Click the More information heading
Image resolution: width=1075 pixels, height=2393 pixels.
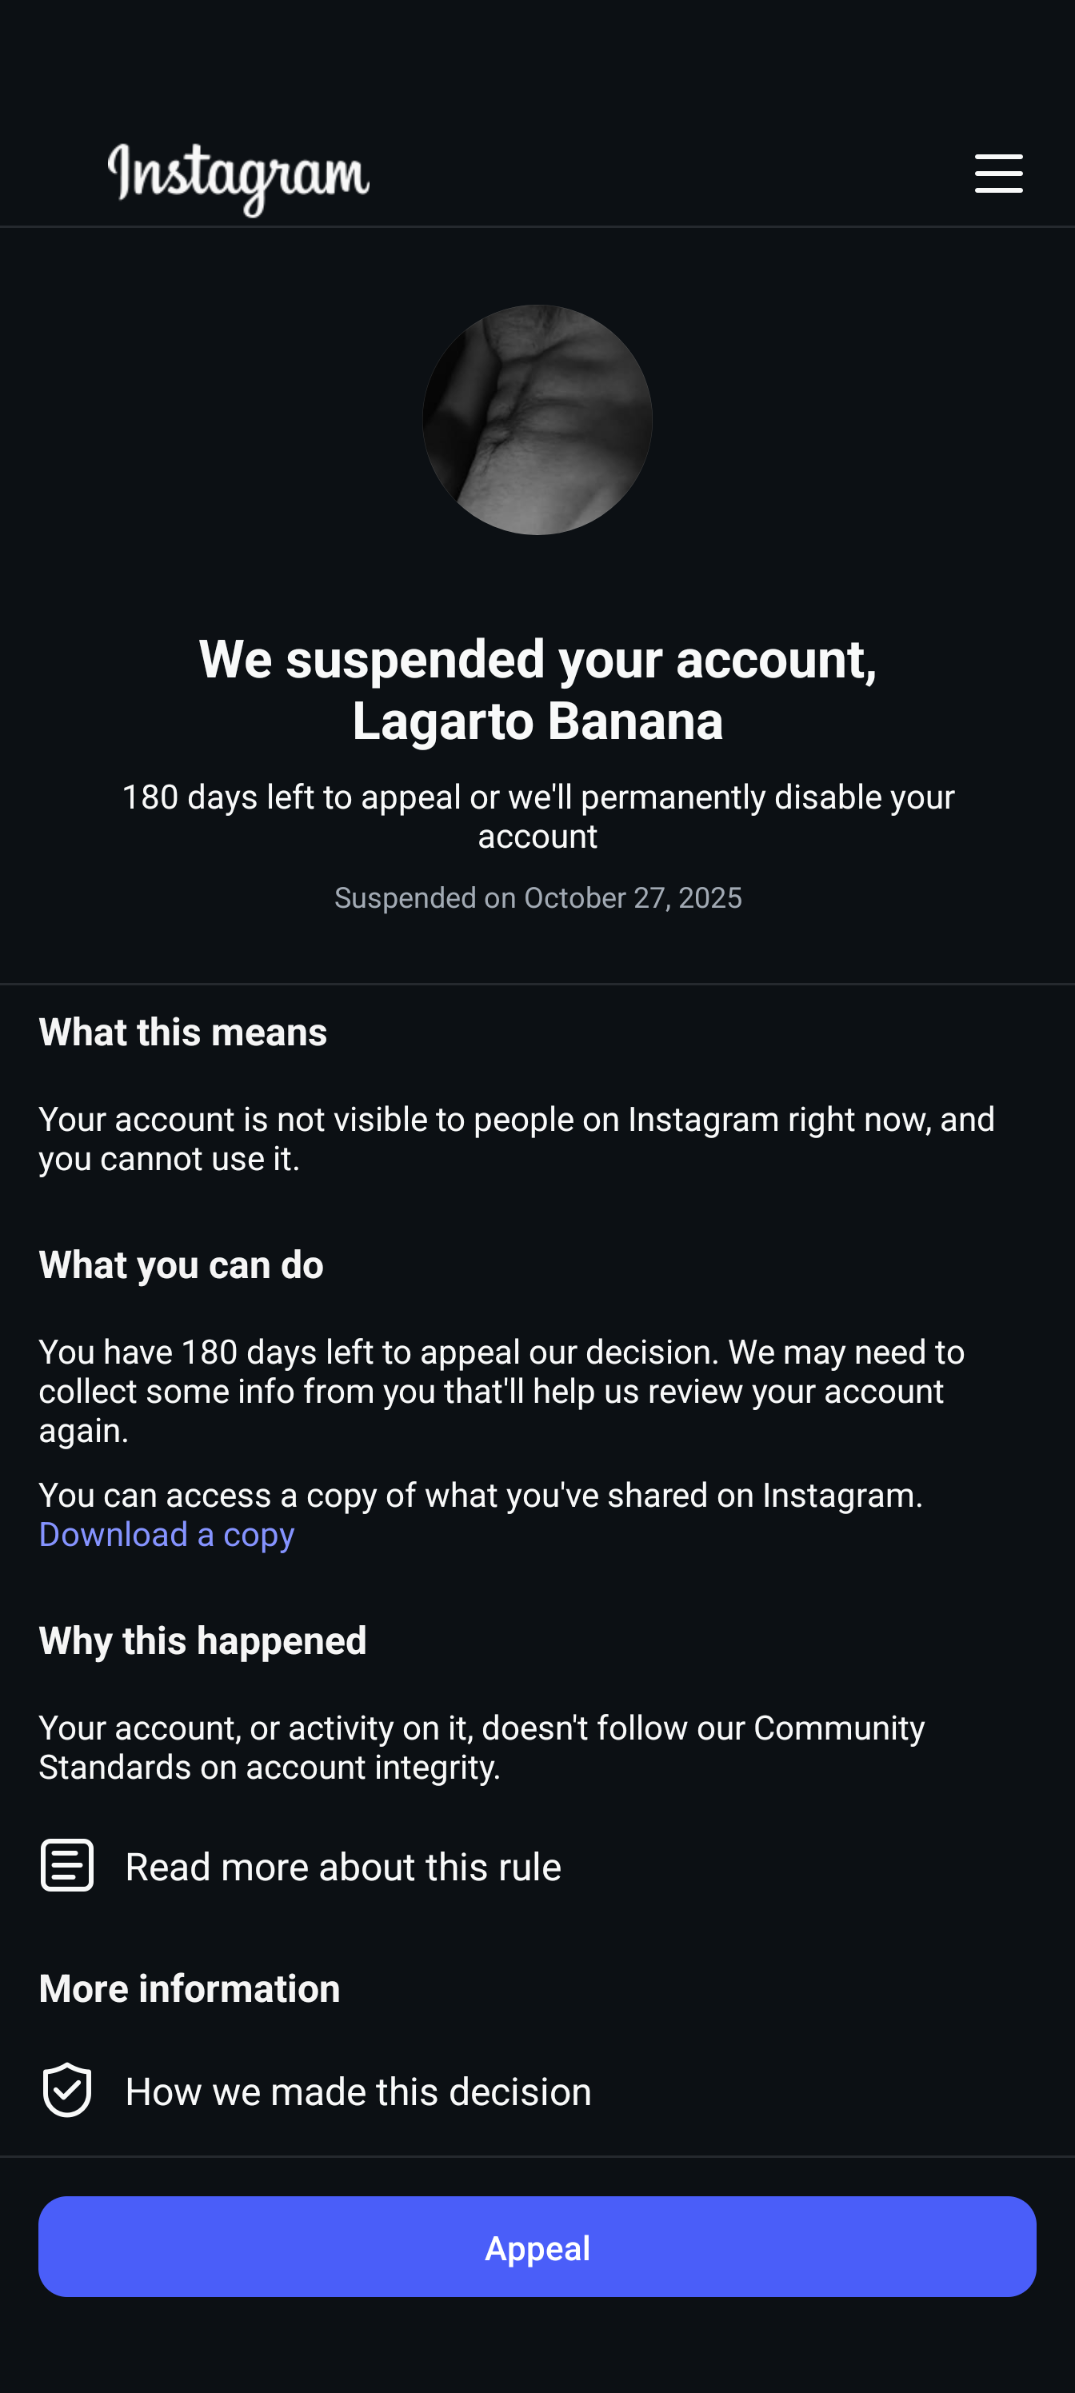pos(190,1989)
